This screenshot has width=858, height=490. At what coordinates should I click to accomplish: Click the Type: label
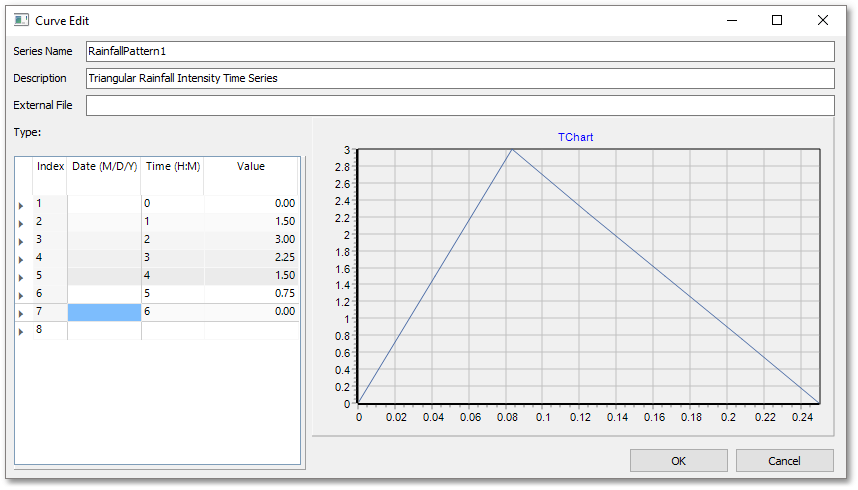click(27, 132)
